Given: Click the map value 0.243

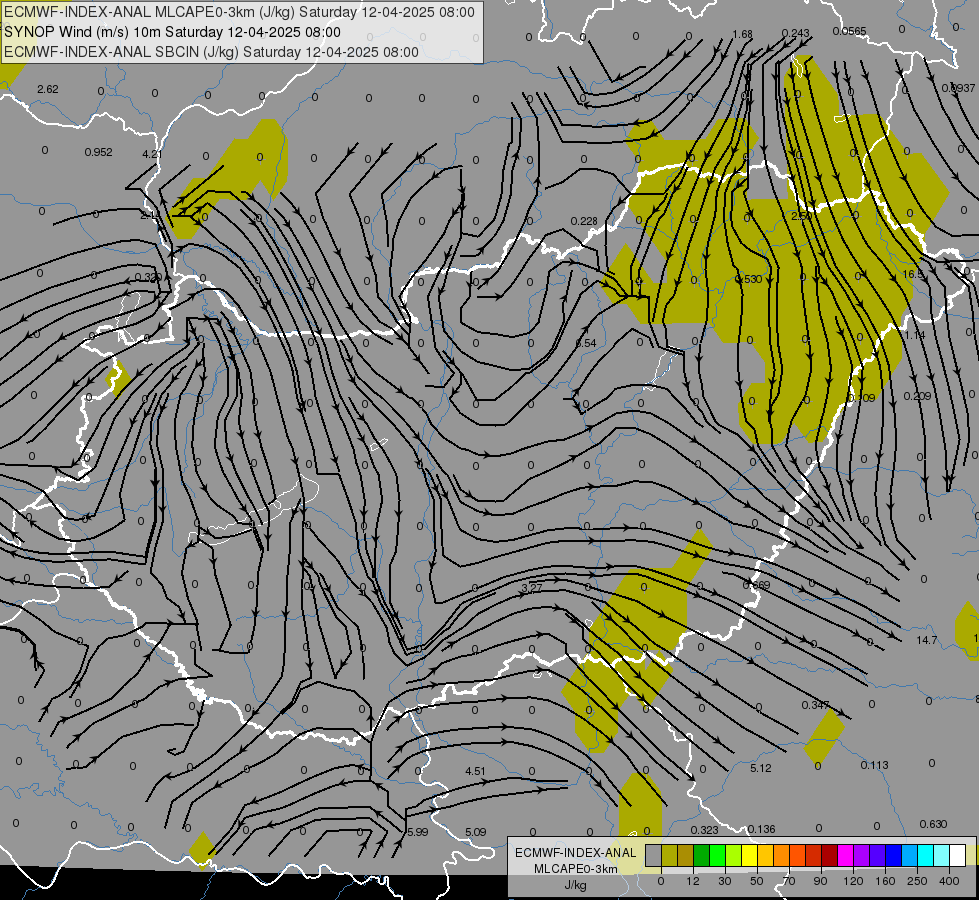Looking at the screenshot, I should (795, 33).
